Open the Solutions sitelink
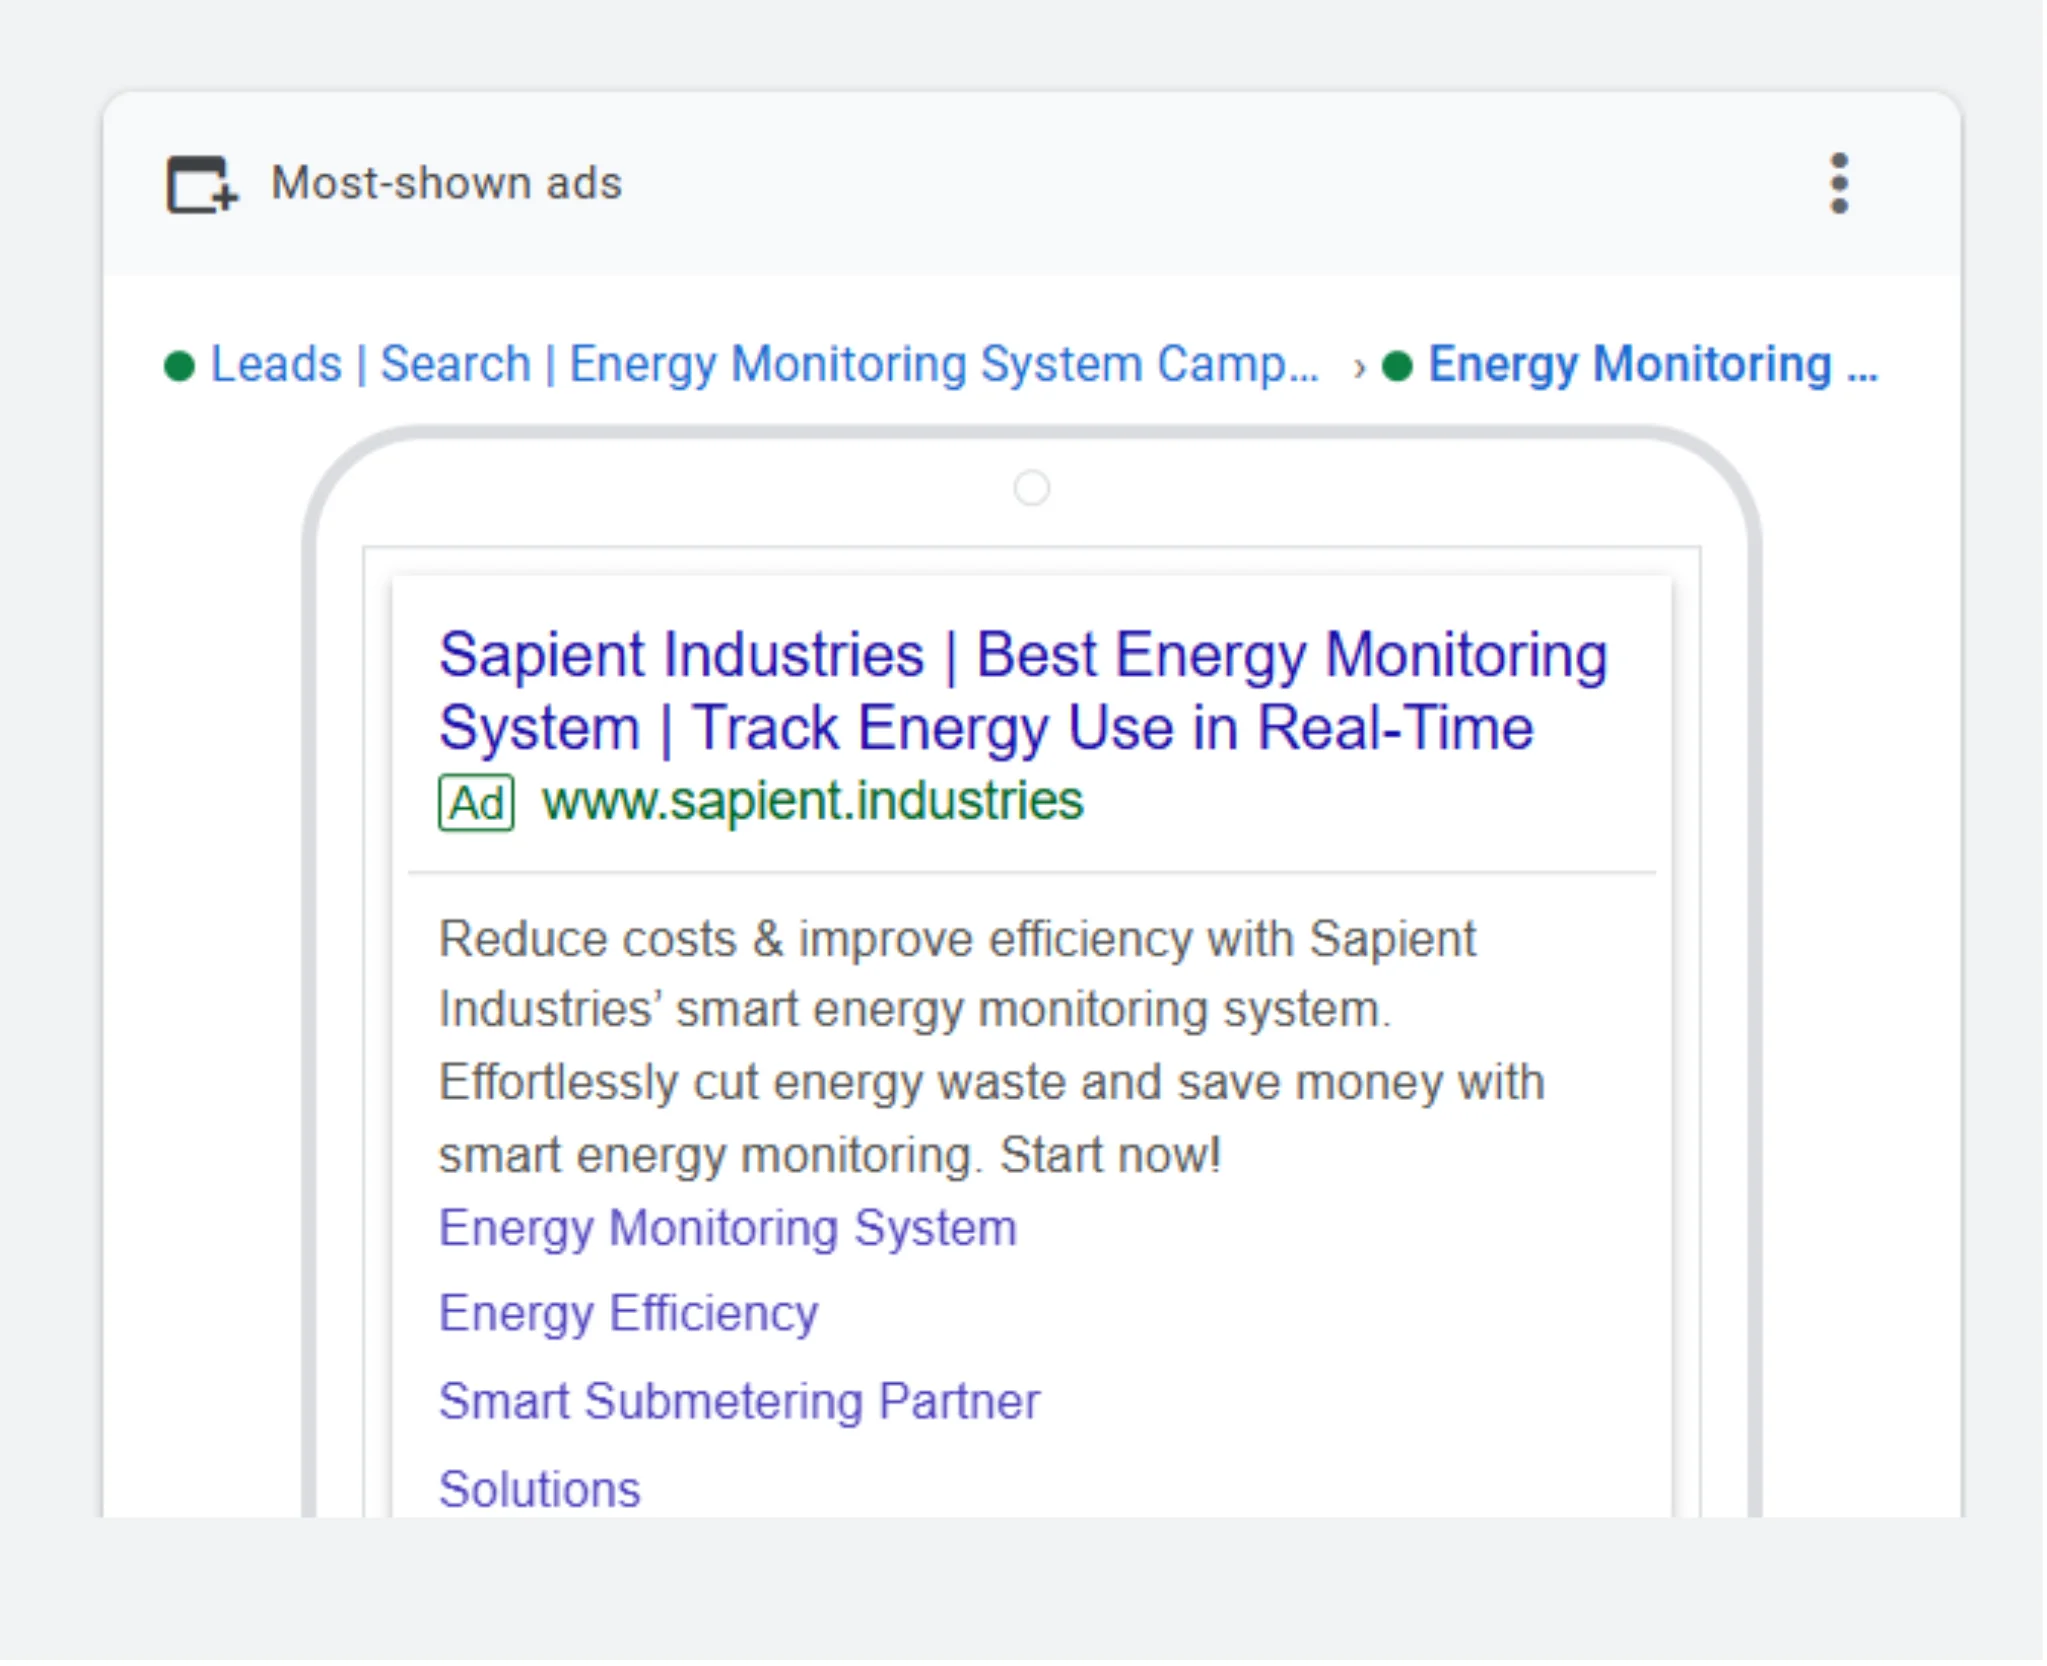Viewport: 2047px width, 1666px height. (539, 1488)
